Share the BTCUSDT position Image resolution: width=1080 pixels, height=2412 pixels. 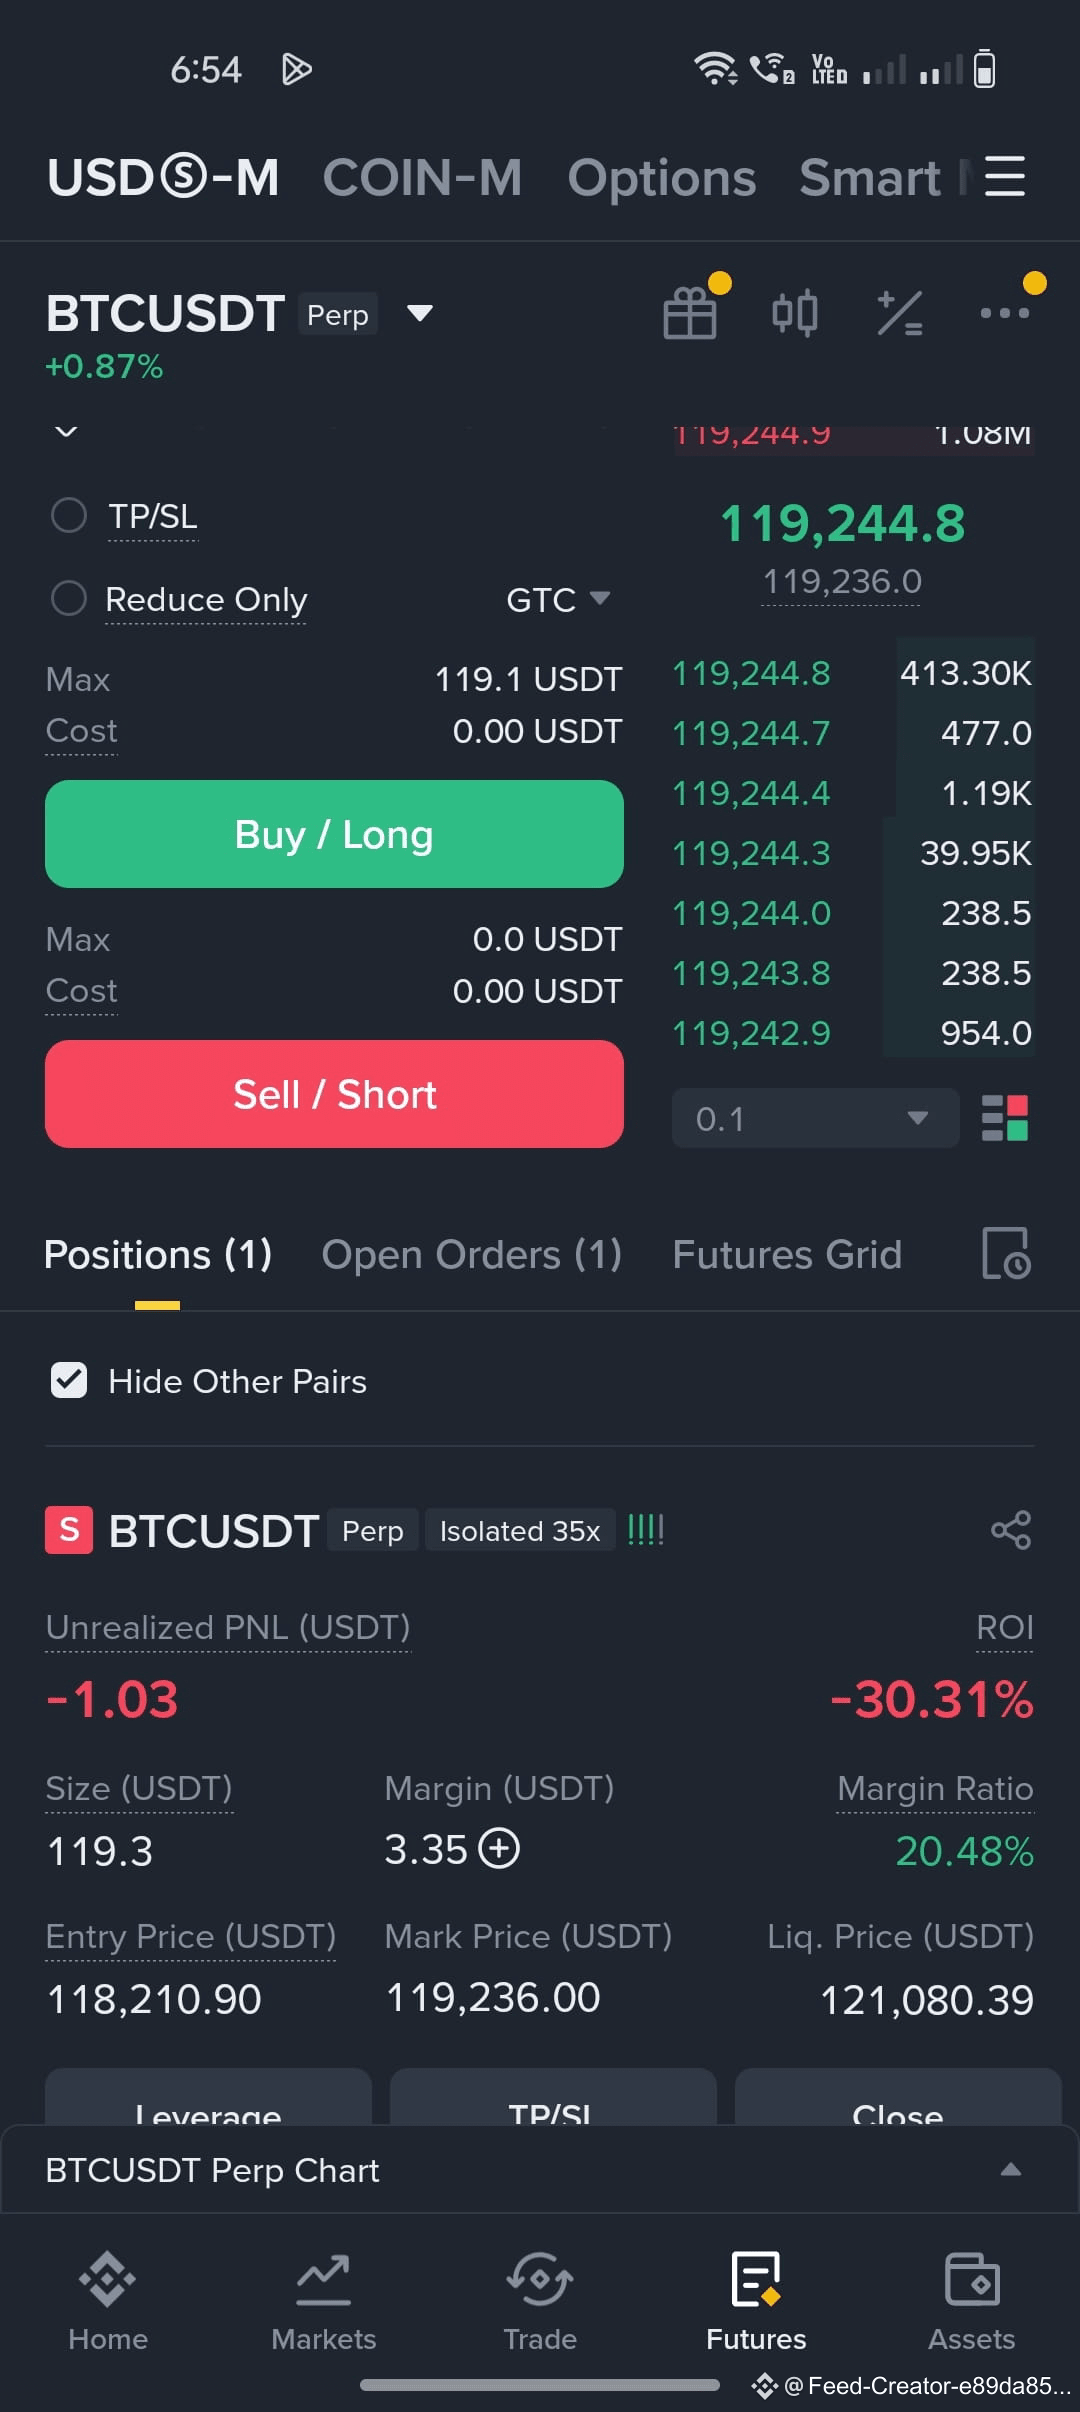coord(1011,1530)
